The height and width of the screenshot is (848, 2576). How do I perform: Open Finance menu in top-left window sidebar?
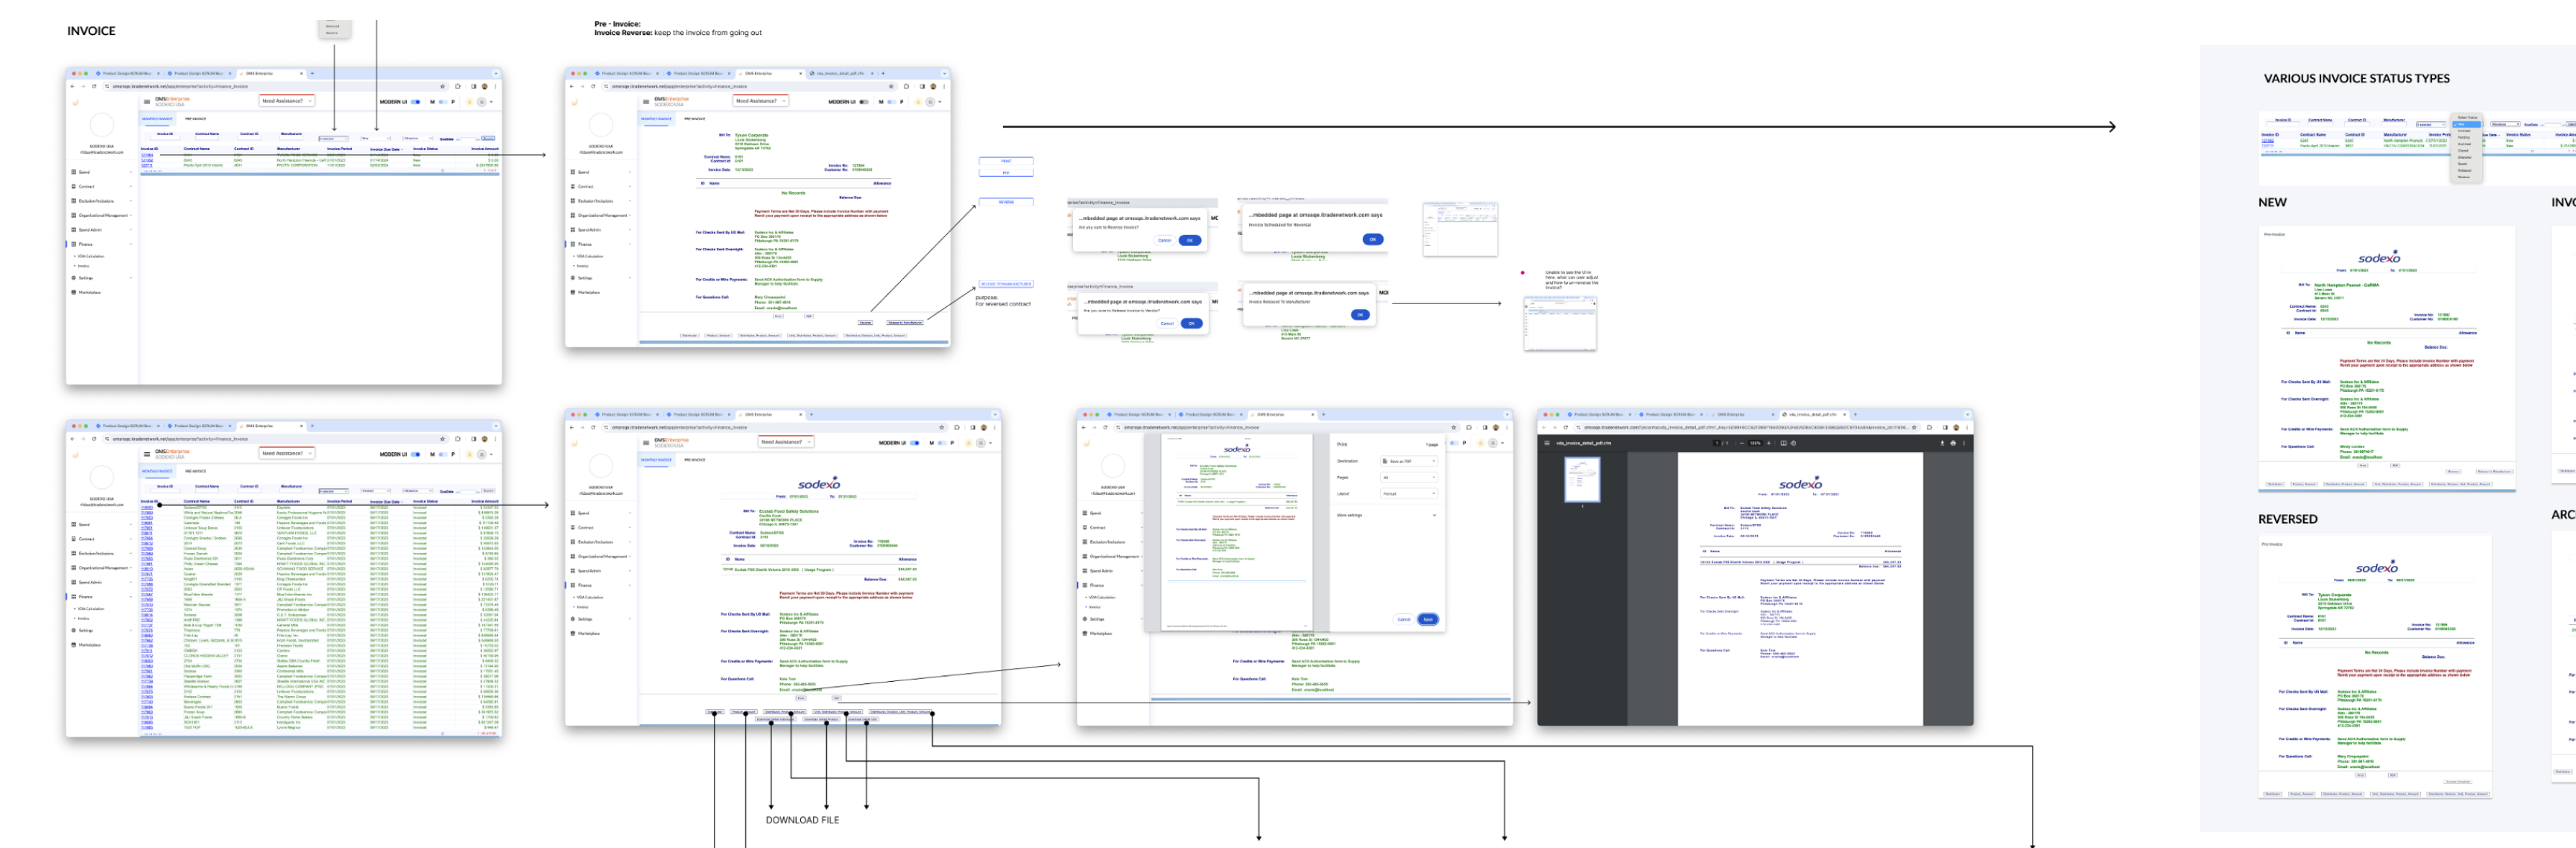tap(101, 244)
